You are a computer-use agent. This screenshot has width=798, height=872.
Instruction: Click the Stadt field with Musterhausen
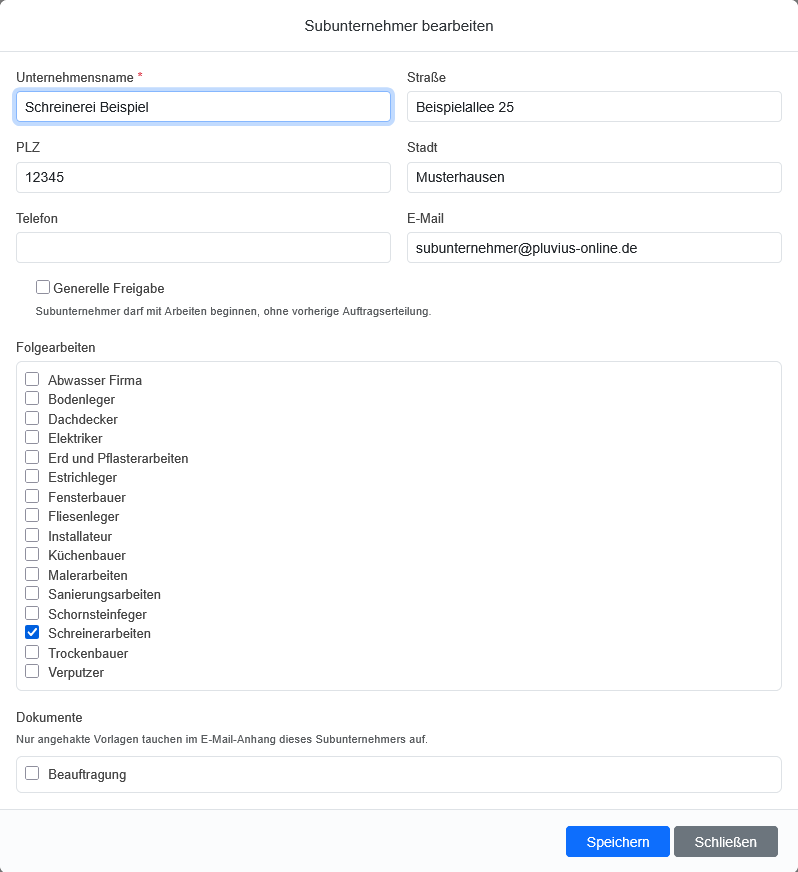[x=594, y=177]
